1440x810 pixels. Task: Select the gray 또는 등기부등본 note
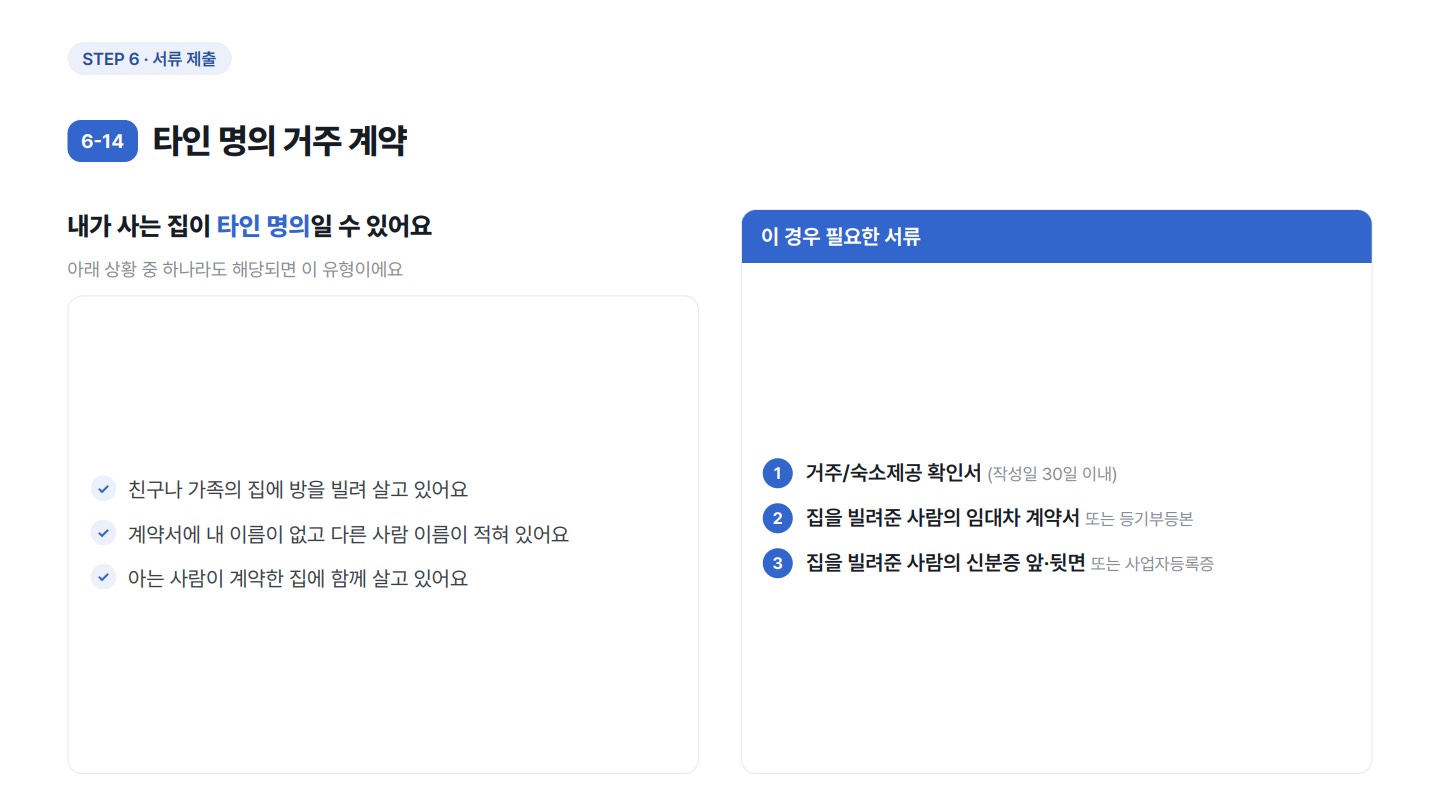click(x=1139, y=519)
